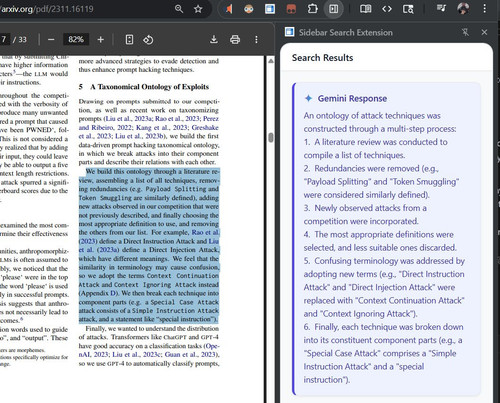
Task: Click the Search Results heading
Action: (322, 58)
